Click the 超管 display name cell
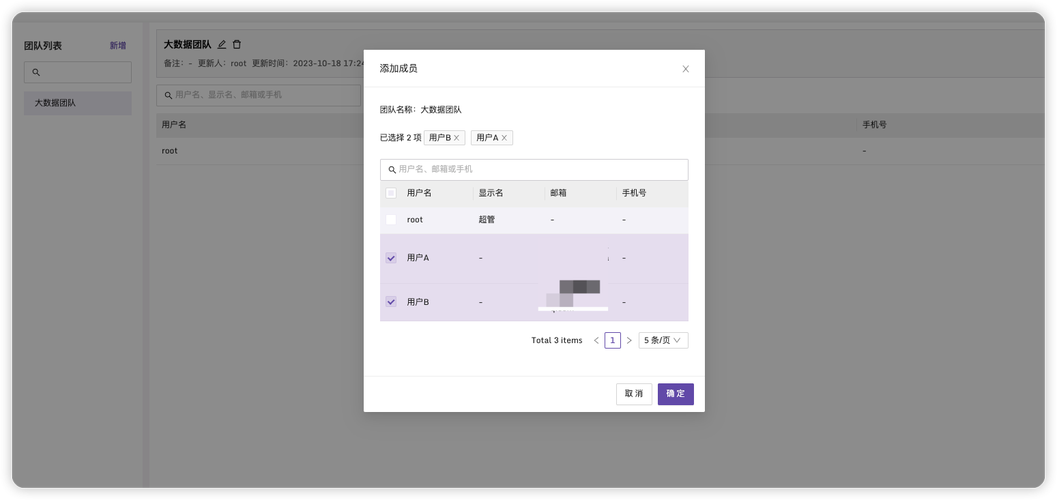The width and height of the screenshot is (1057, 500). (x=486, y=220)
